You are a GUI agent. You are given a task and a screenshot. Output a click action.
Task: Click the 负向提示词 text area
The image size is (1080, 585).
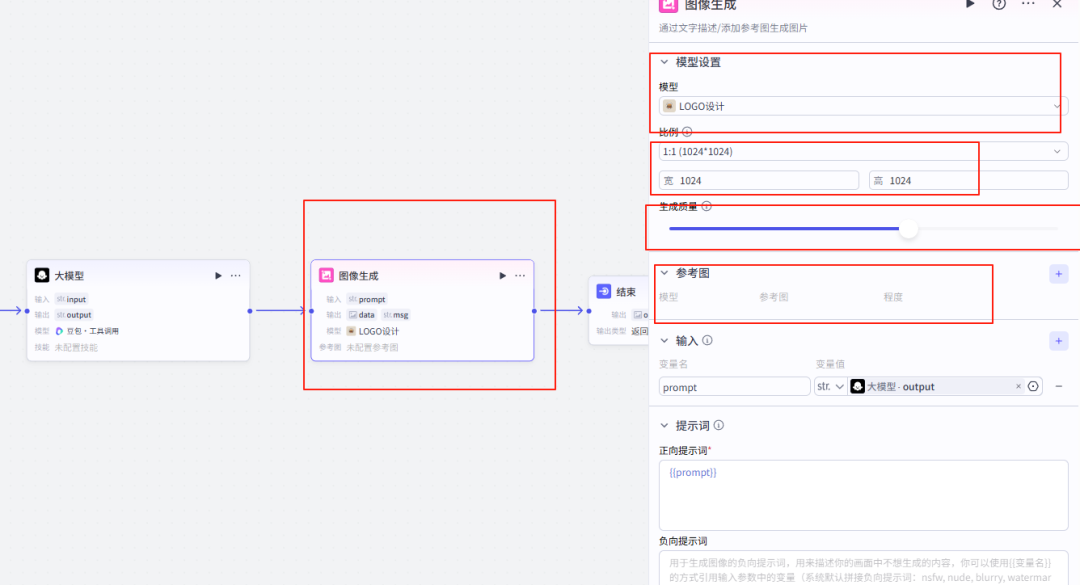[x=863, y=568]
